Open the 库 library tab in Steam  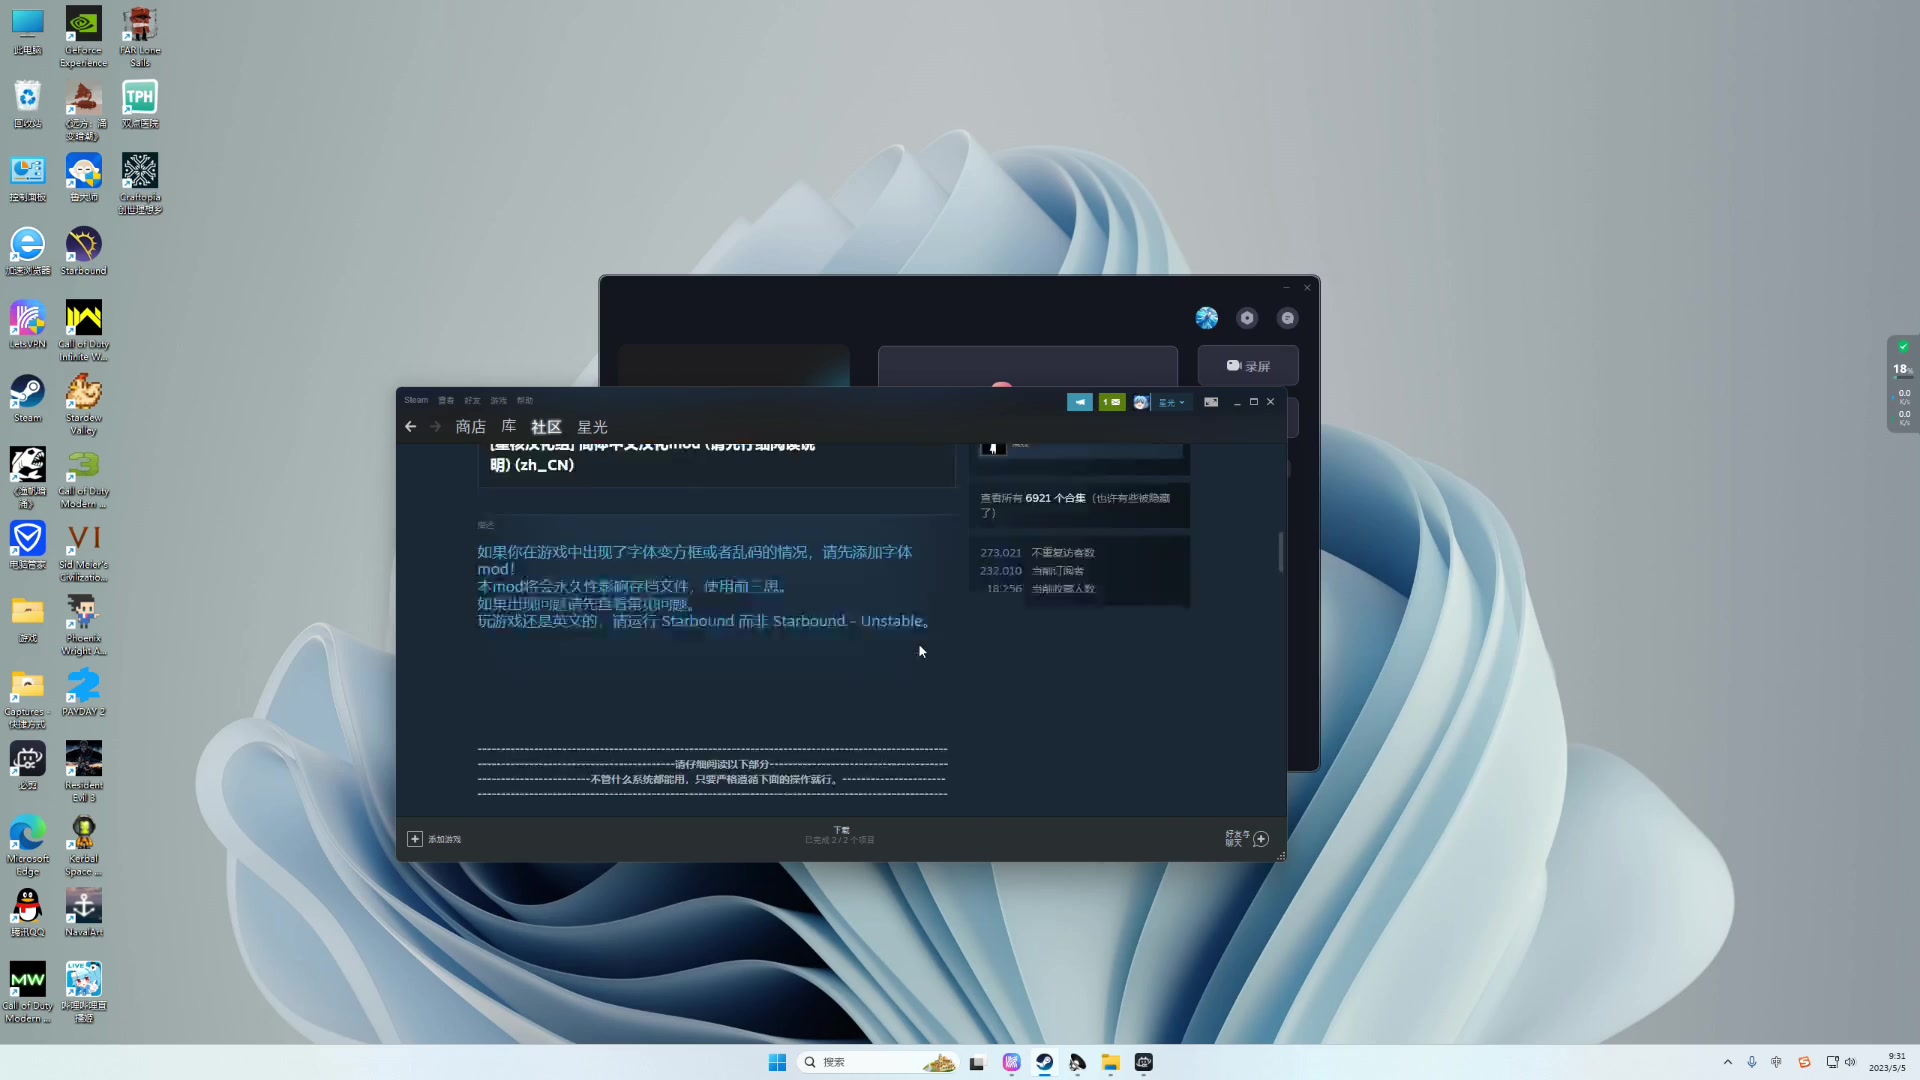tap(509, 427)
